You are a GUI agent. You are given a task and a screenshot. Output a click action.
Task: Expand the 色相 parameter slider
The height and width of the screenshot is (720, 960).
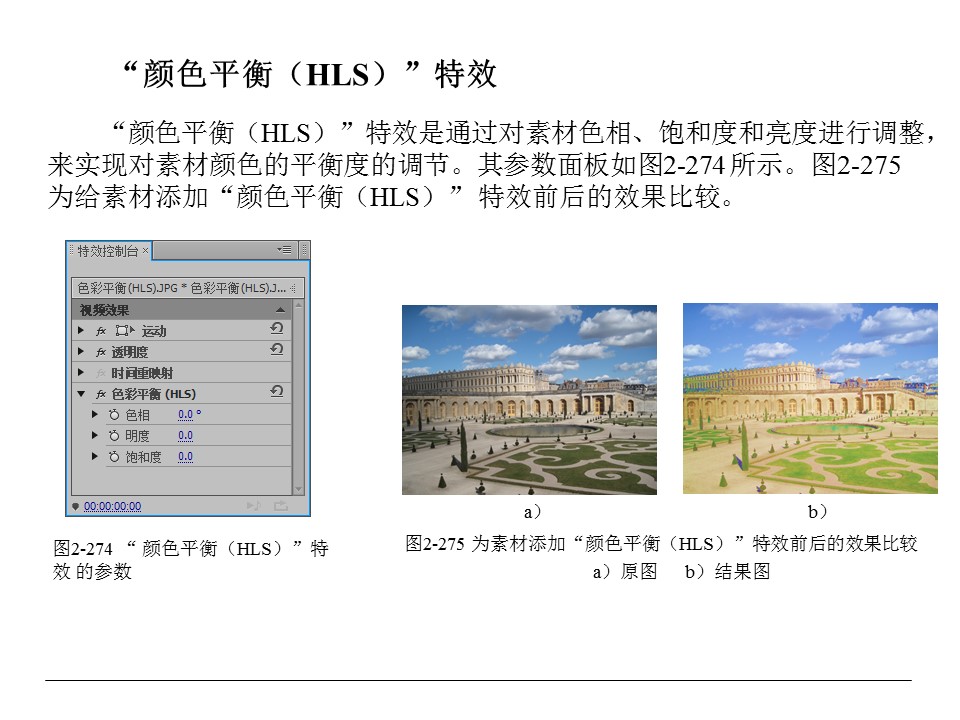tap(95, 414)
